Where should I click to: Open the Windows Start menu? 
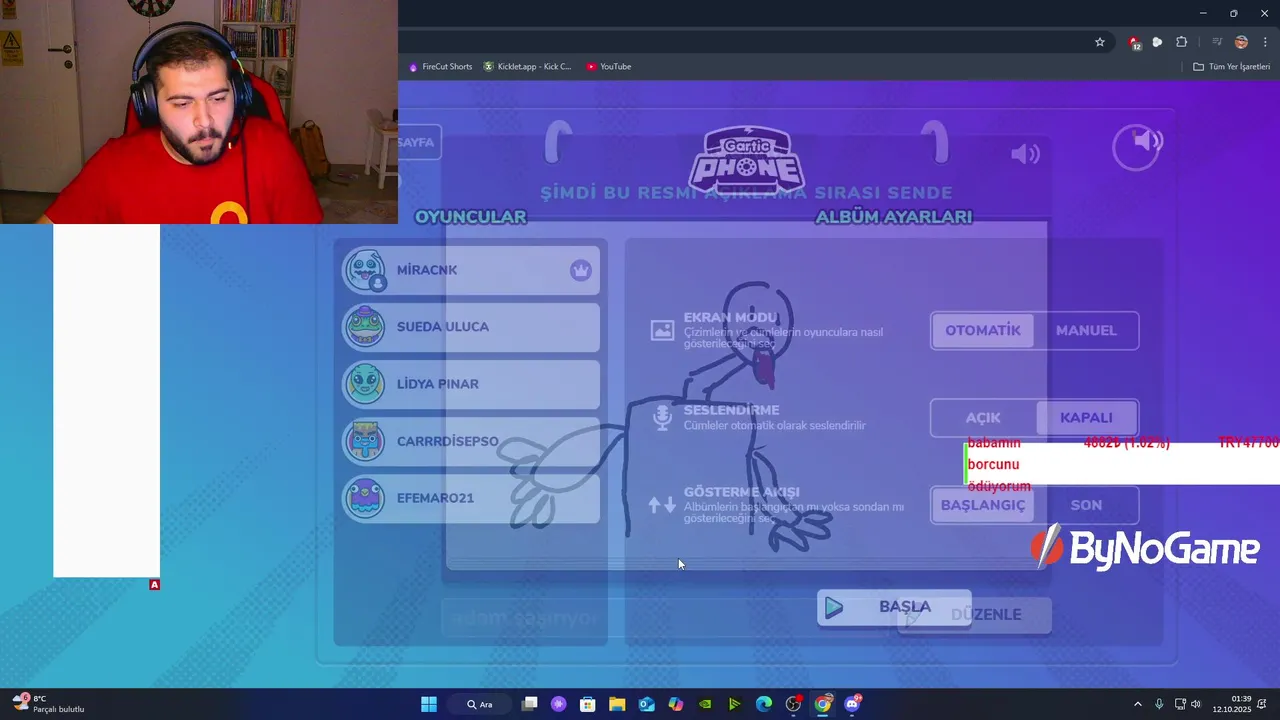tap(429, 704)
